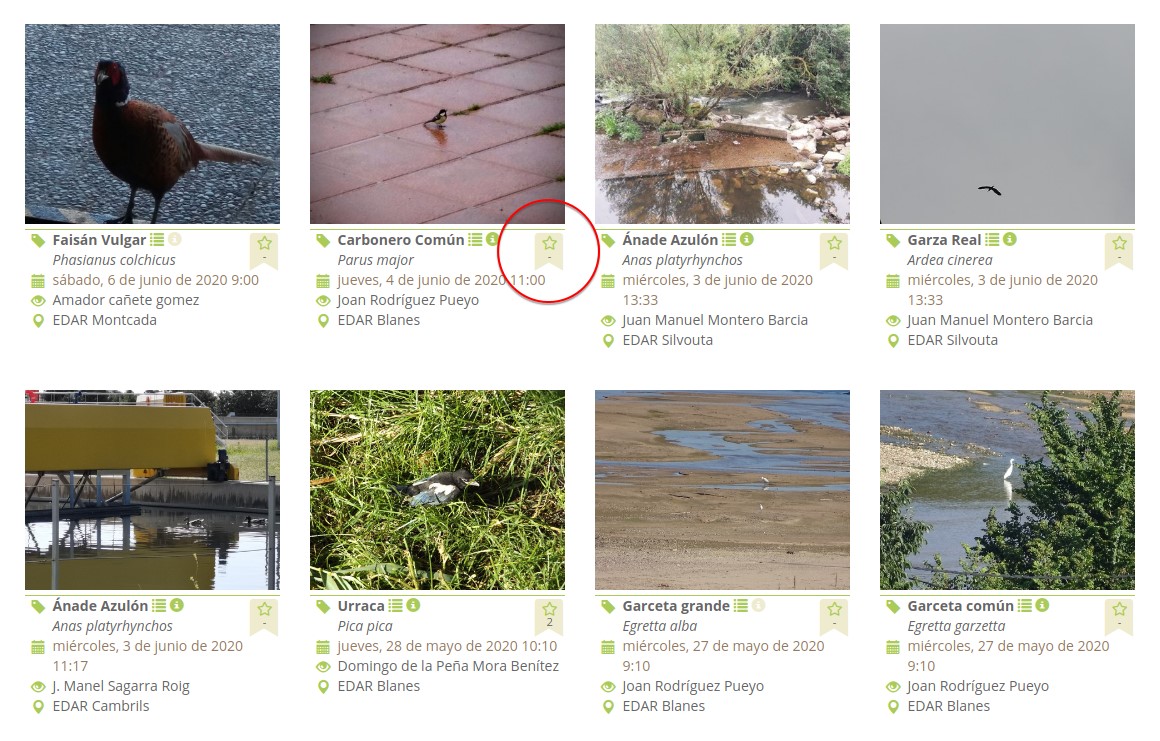
Task: Click the tag icon for Garceta común
Action: (893, 606)
